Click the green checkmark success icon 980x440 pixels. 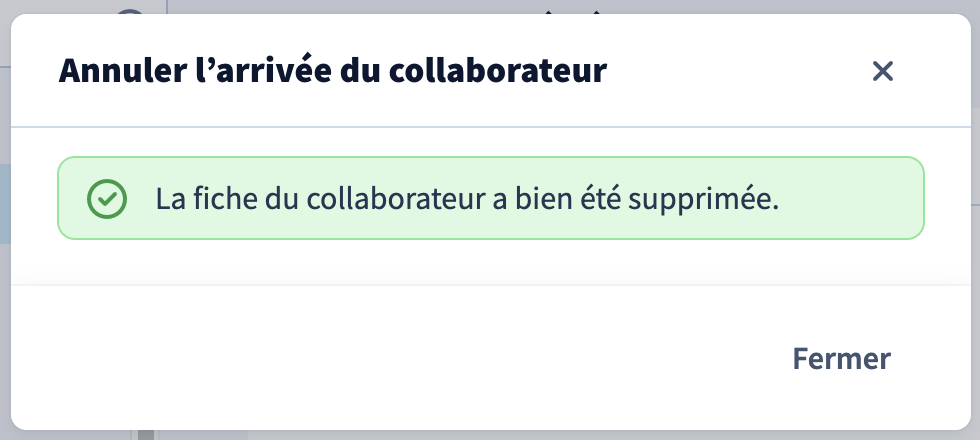(x=107, y=199)
